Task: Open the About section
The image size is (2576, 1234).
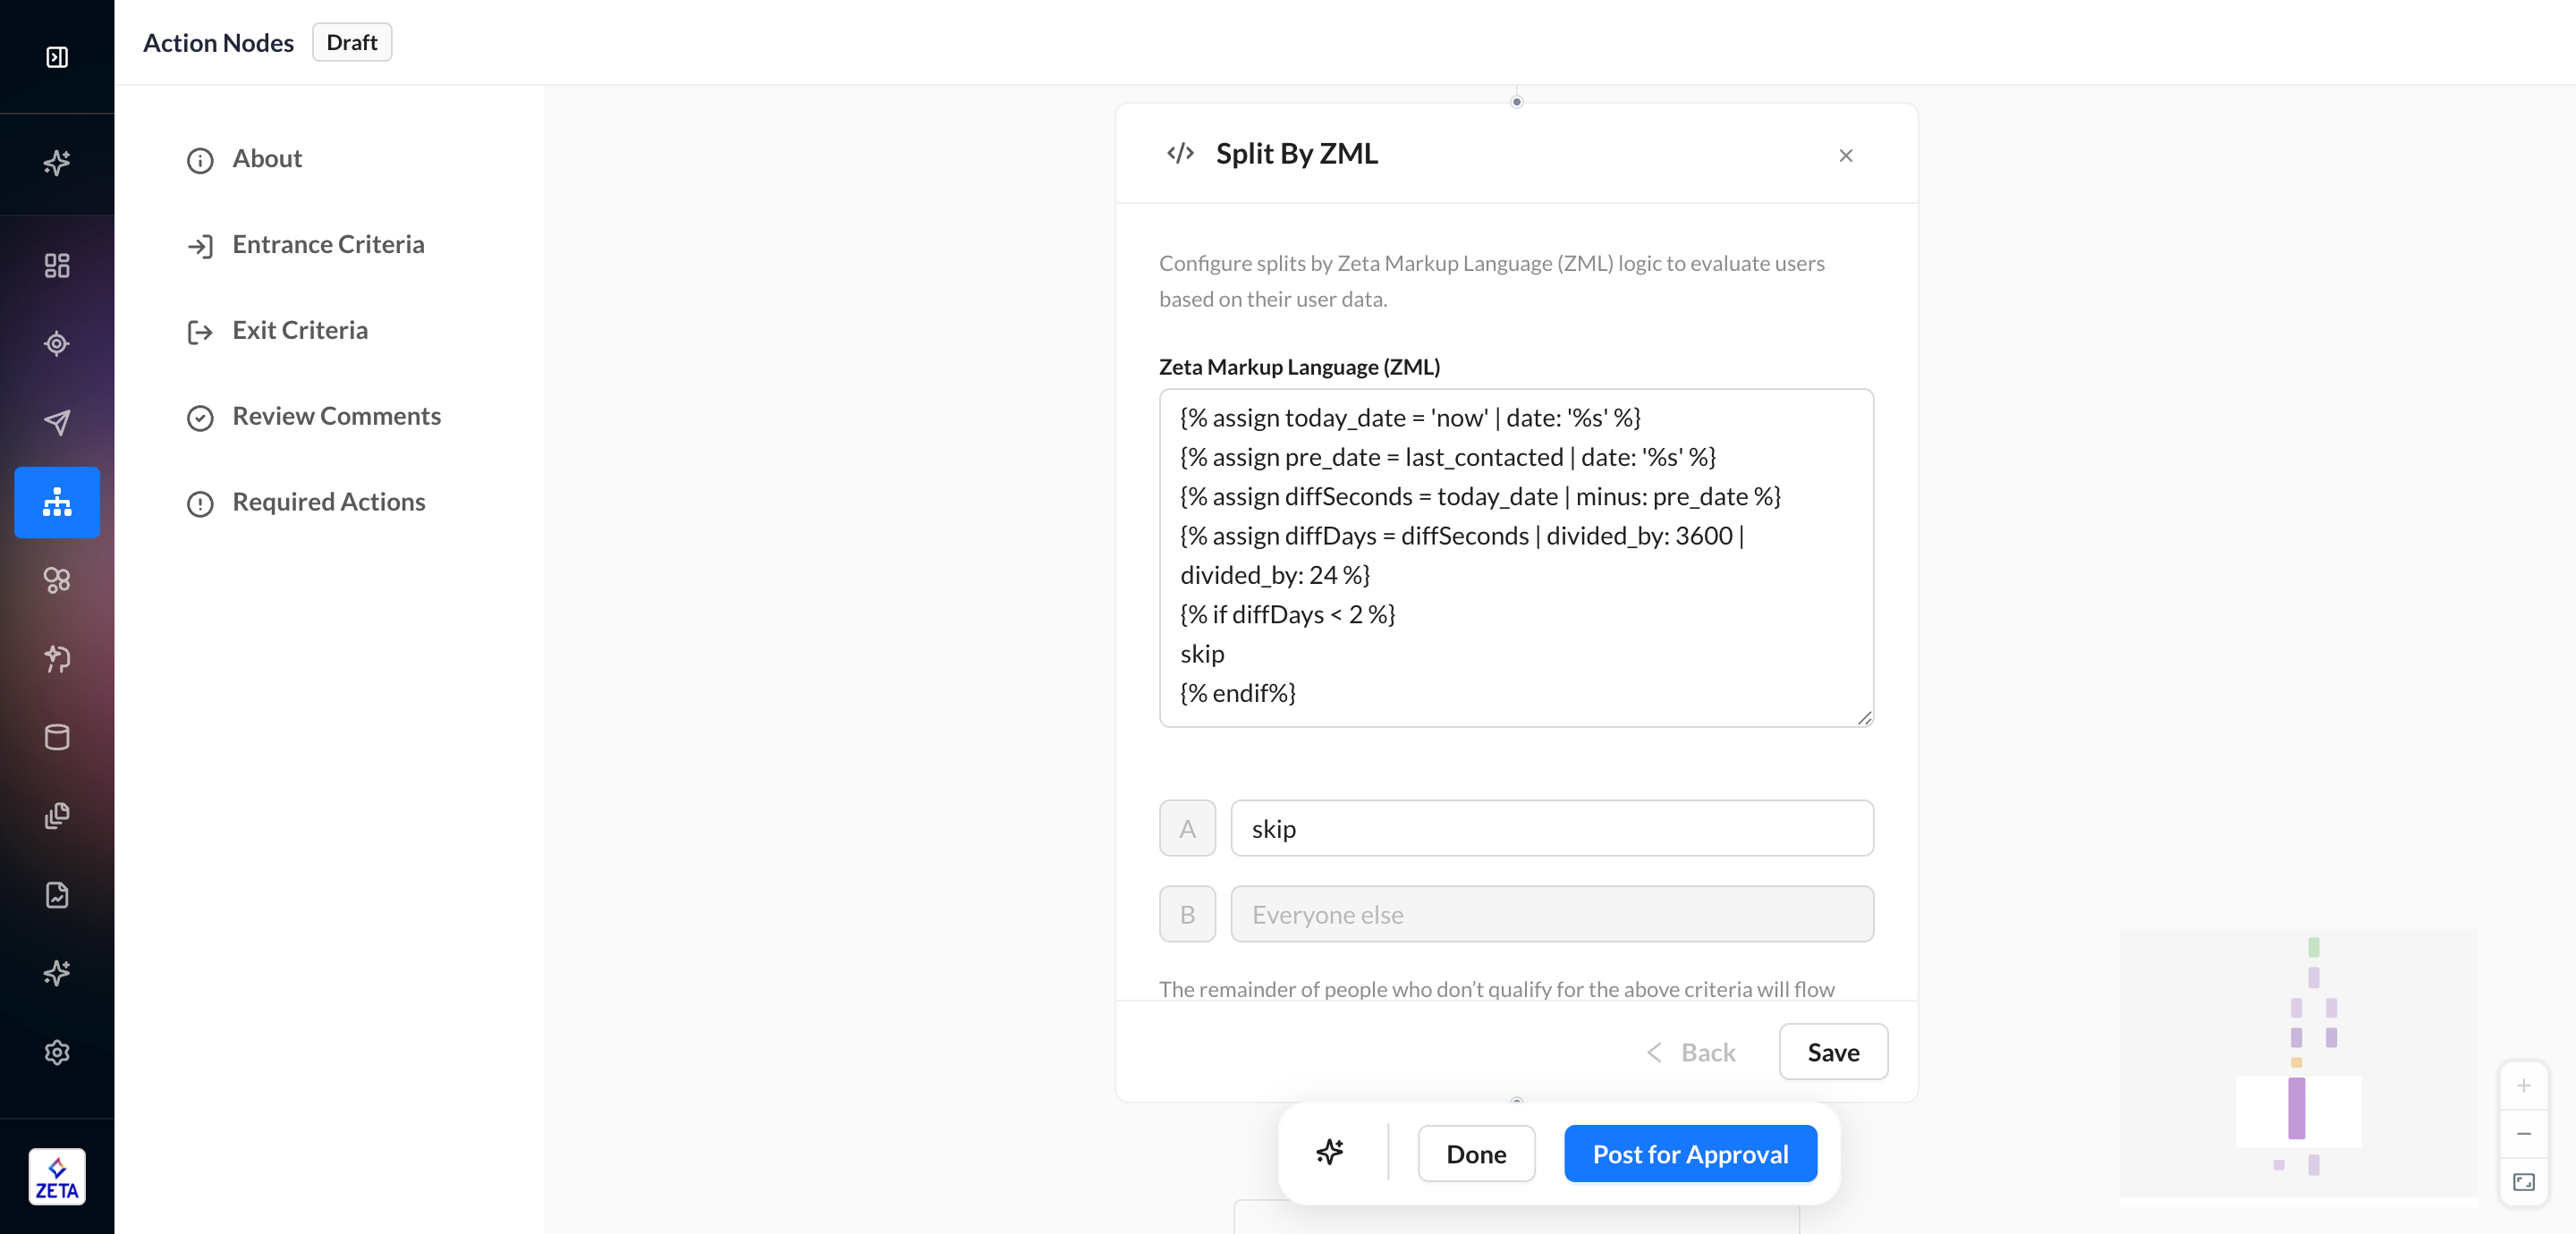Action: pyautogui.click(x=267, y=159)
